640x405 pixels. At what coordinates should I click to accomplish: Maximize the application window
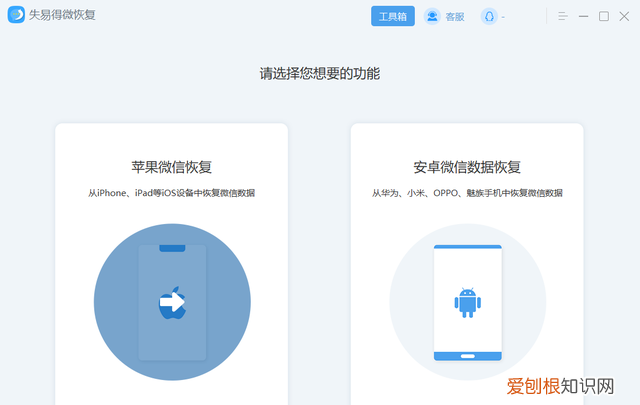[x=604, y=16]
